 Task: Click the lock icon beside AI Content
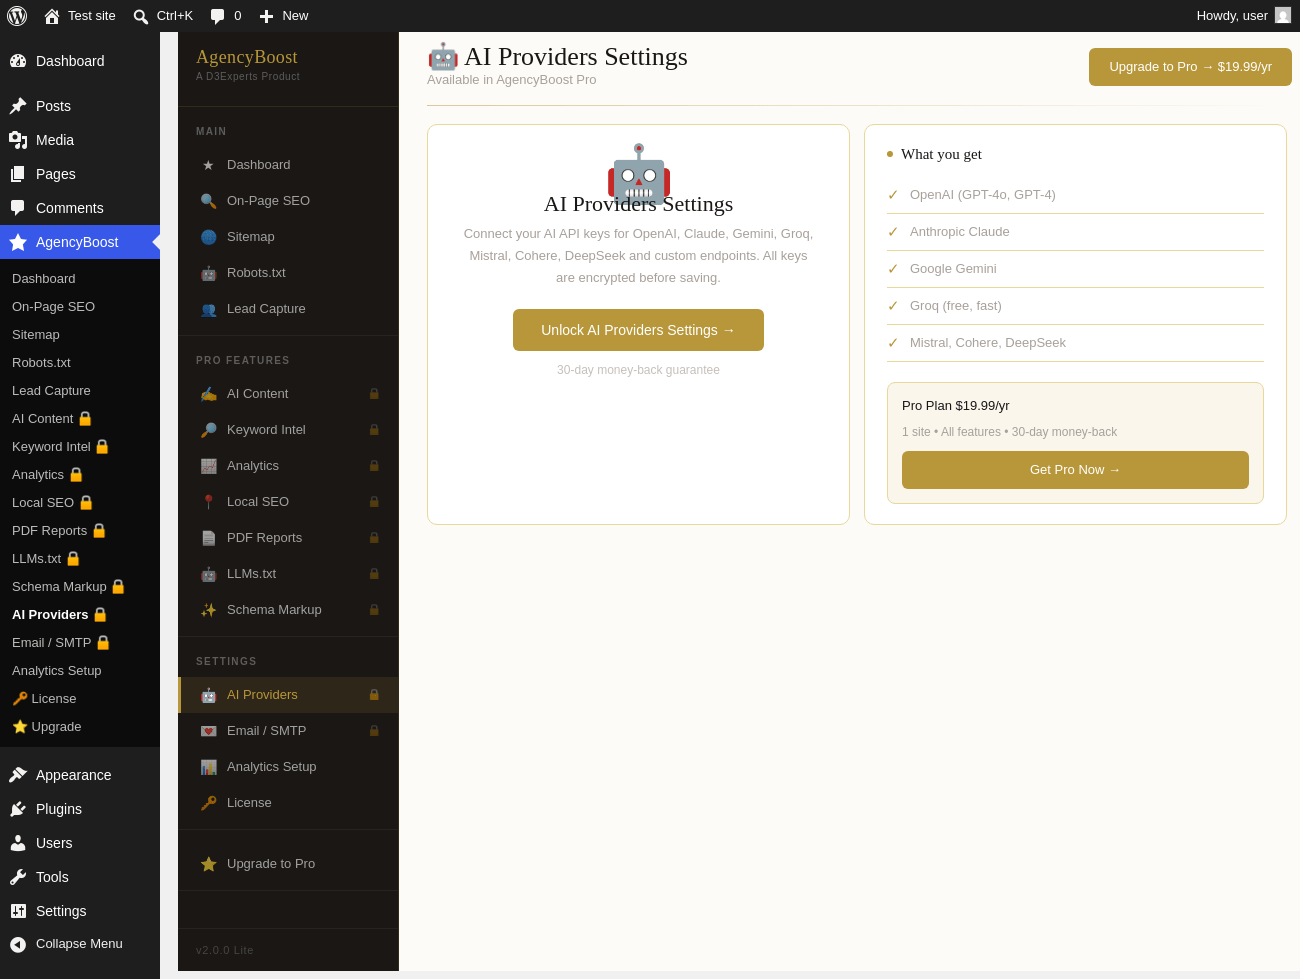tap(374, 394)
